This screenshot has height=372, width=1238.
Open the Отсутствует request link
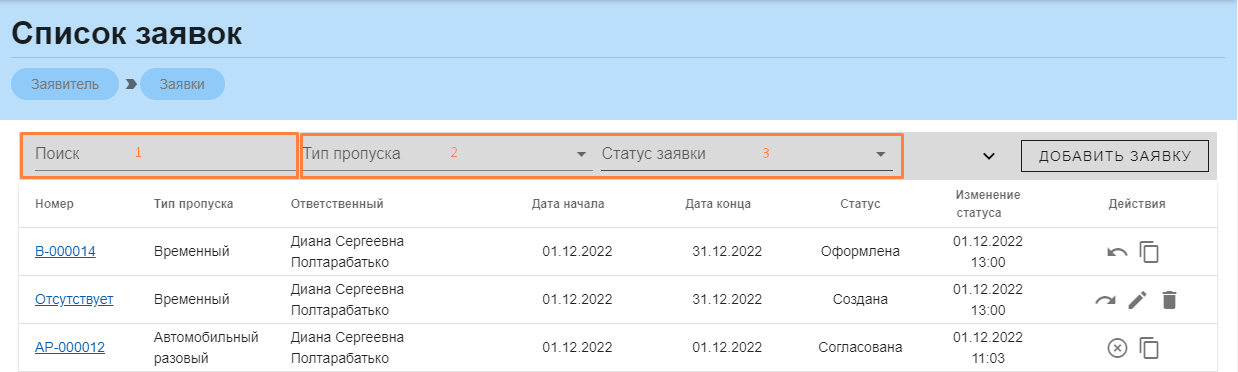(74, 300)
